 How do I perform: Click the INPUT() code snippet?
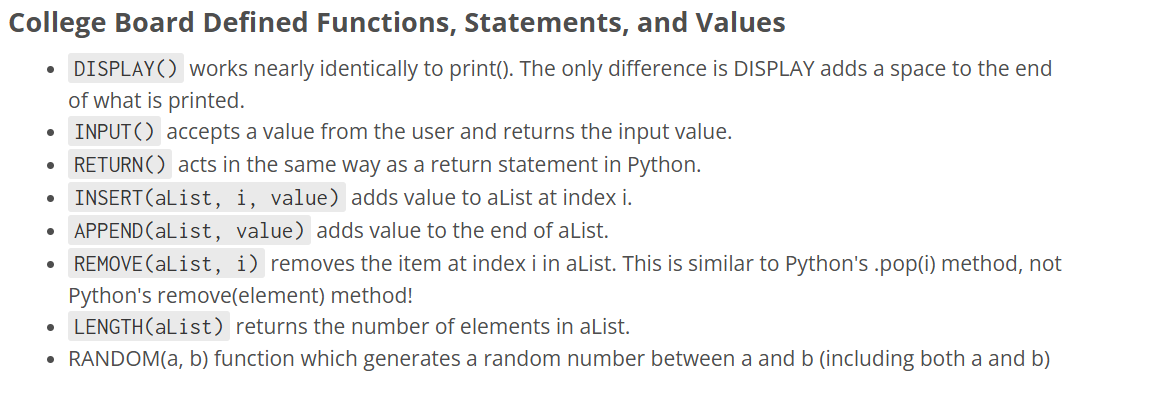pyautogui.click(x=115, y=132)
